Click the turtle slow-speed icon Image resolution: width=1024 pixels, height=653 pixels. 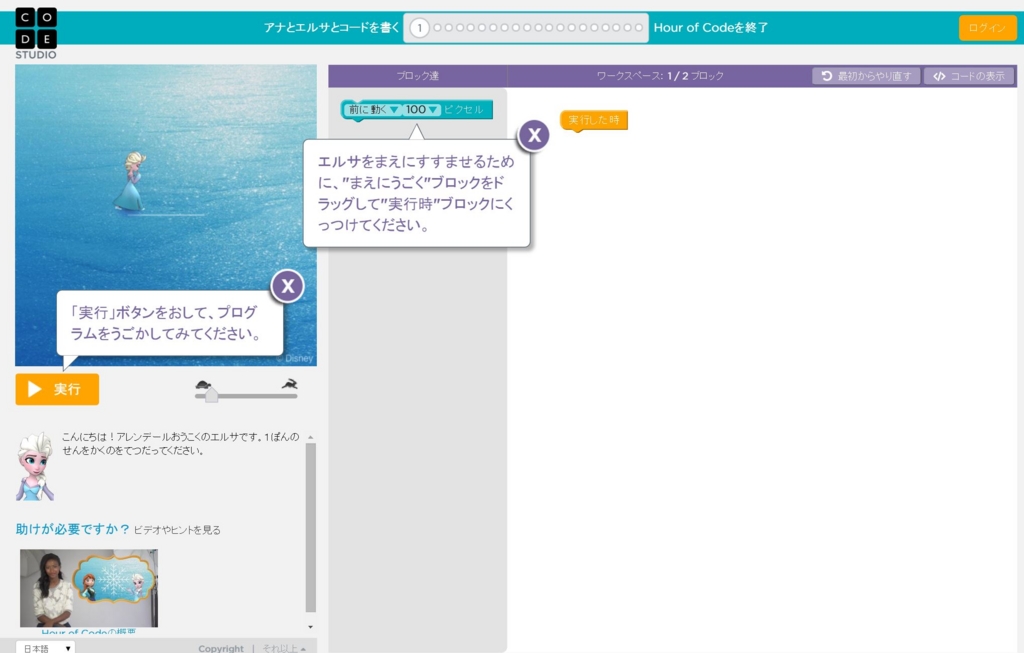point(203,385)
